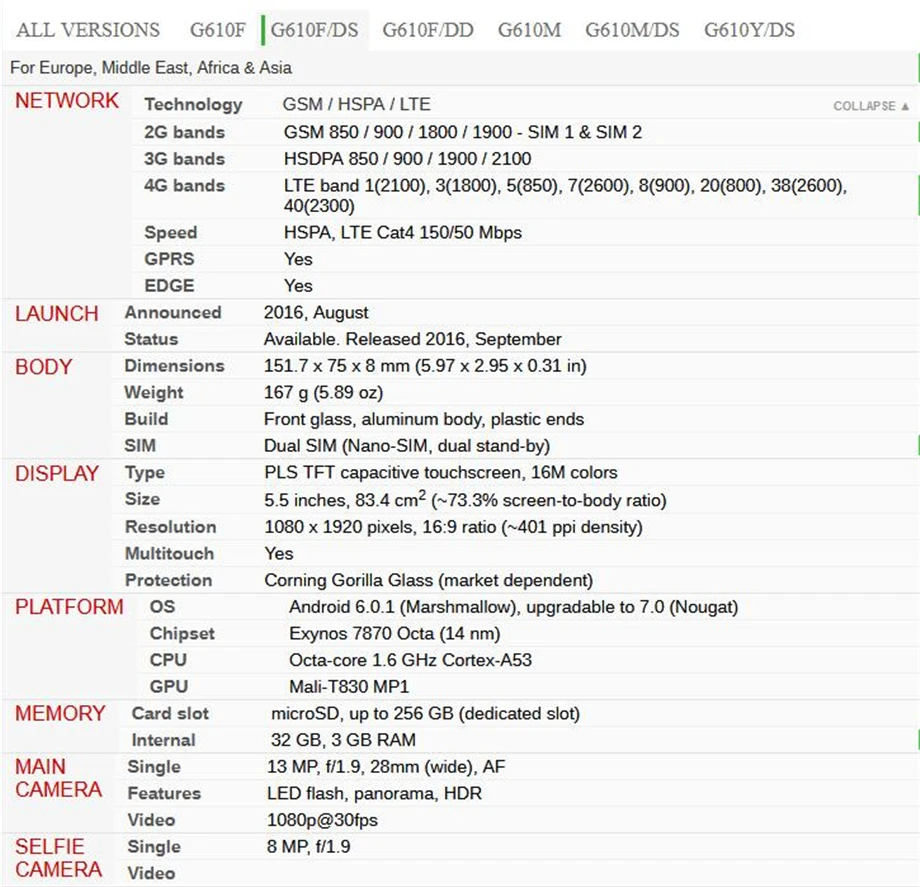Click the 4G bands label
Image resolution: width=920 pixels, height=887 pixels.
click(x=185, y=185)
